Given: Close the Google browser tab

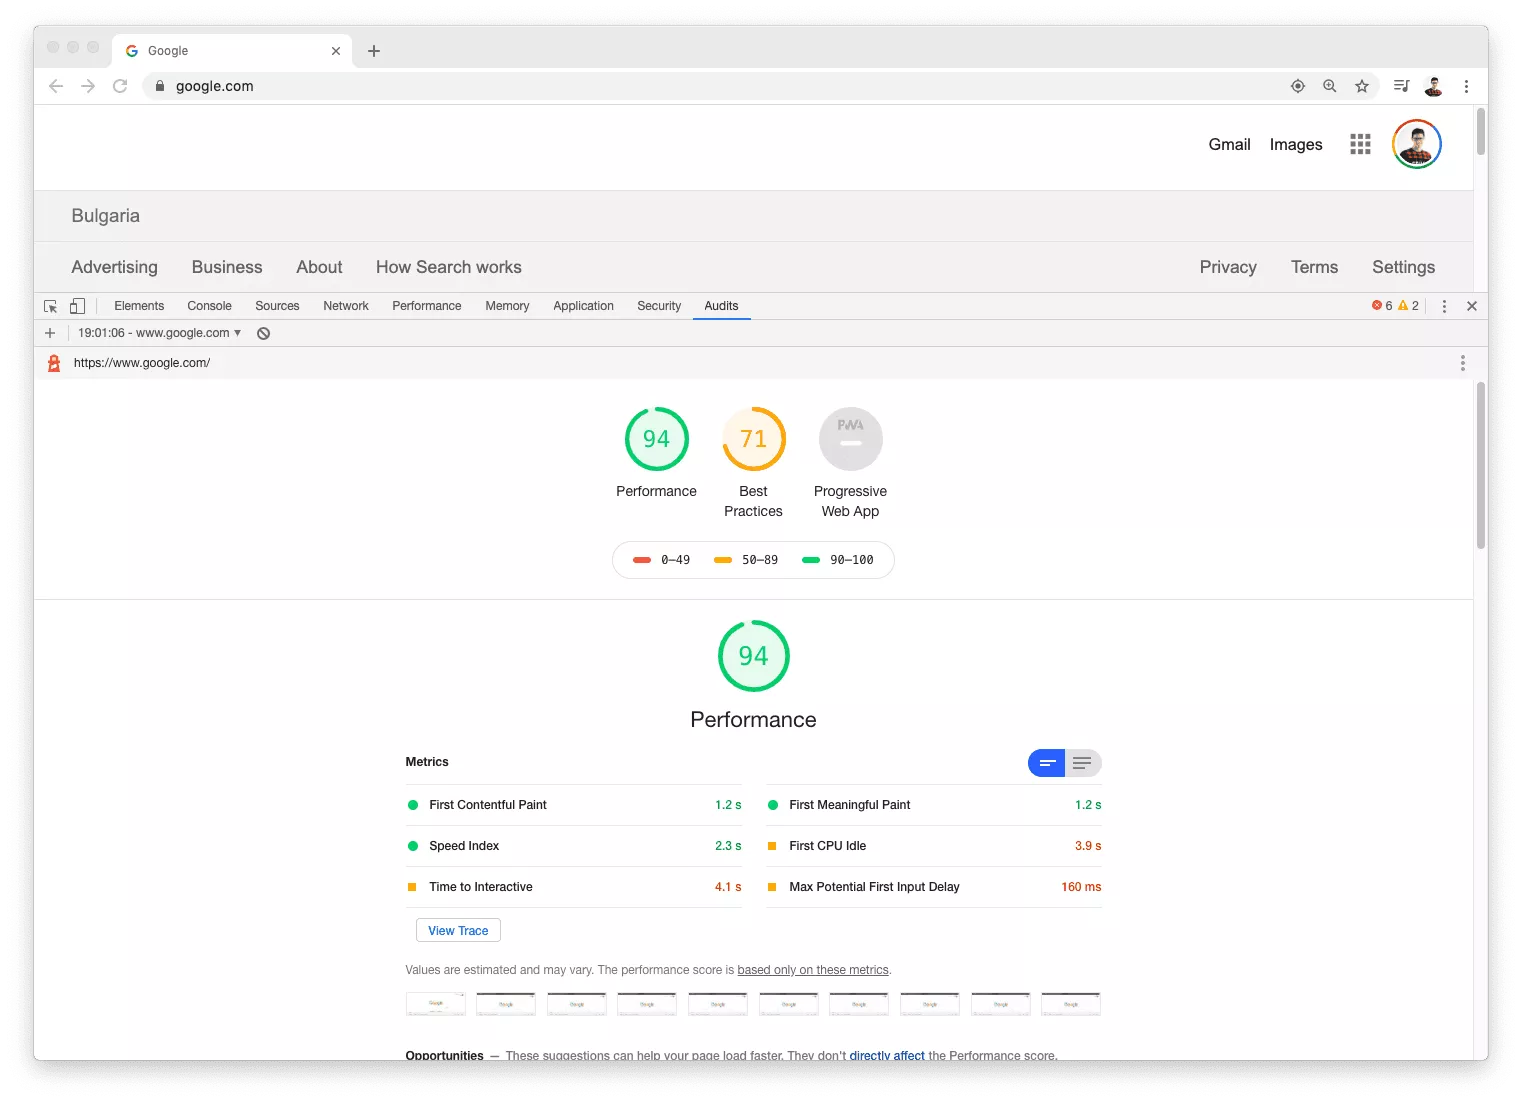Looking at the screenshot, I should (336, 51).
